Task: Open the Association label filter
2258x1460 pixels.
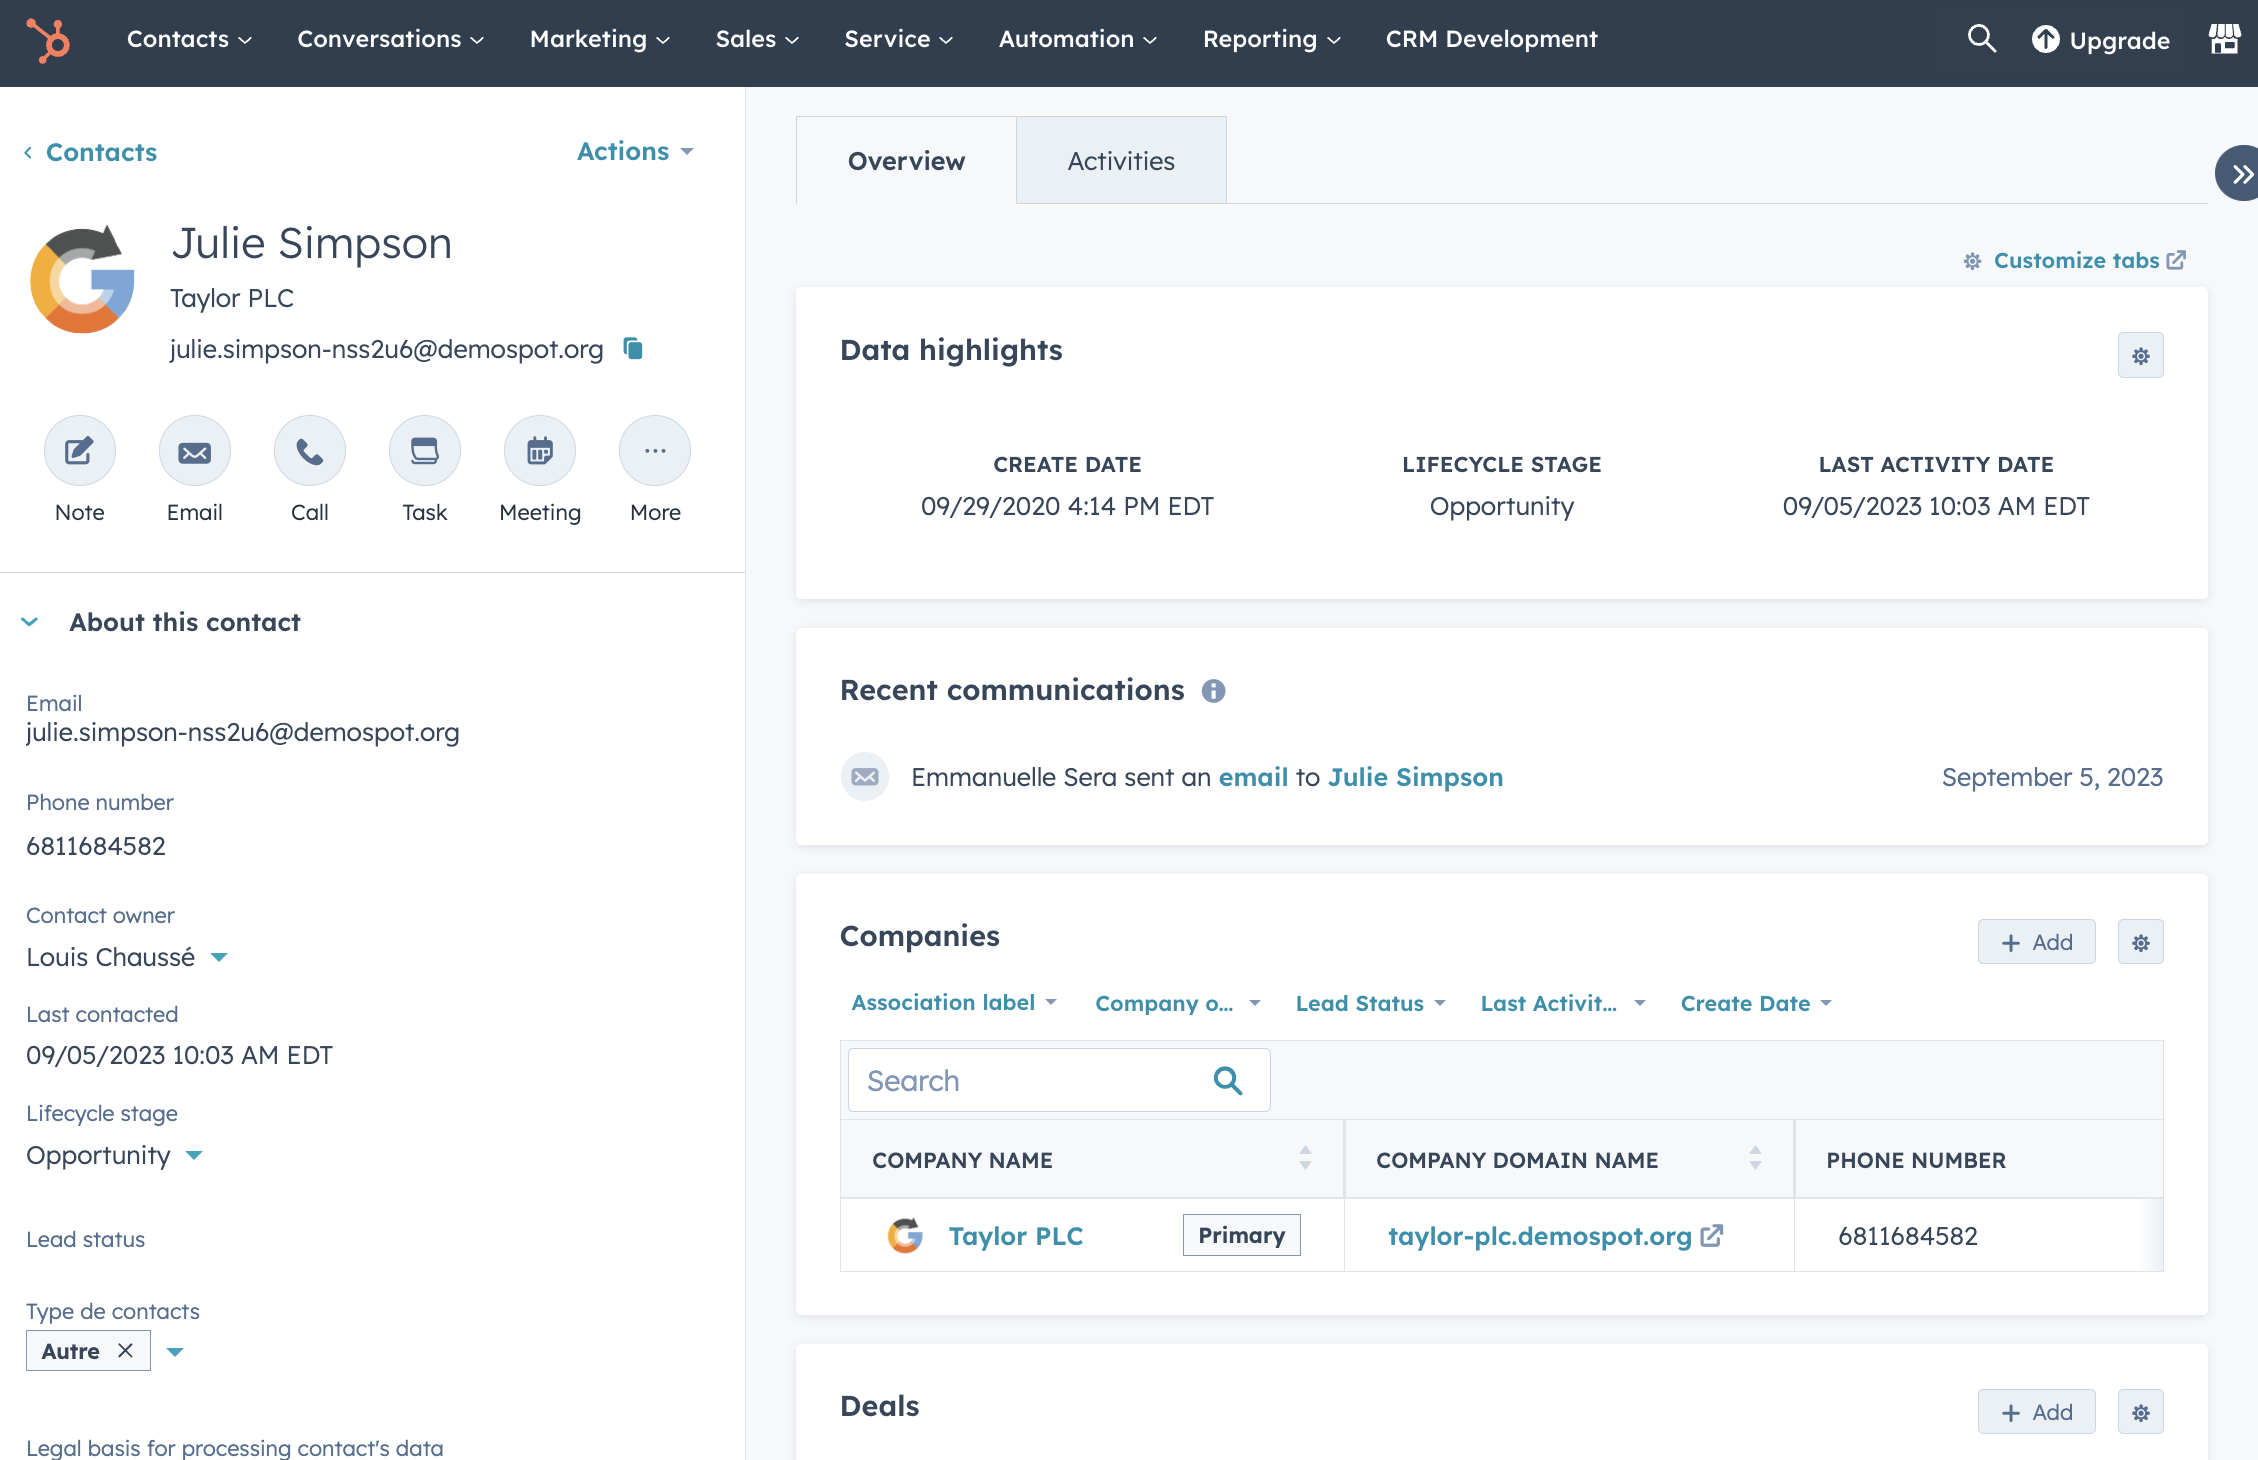Action: tap(952, 1002)
